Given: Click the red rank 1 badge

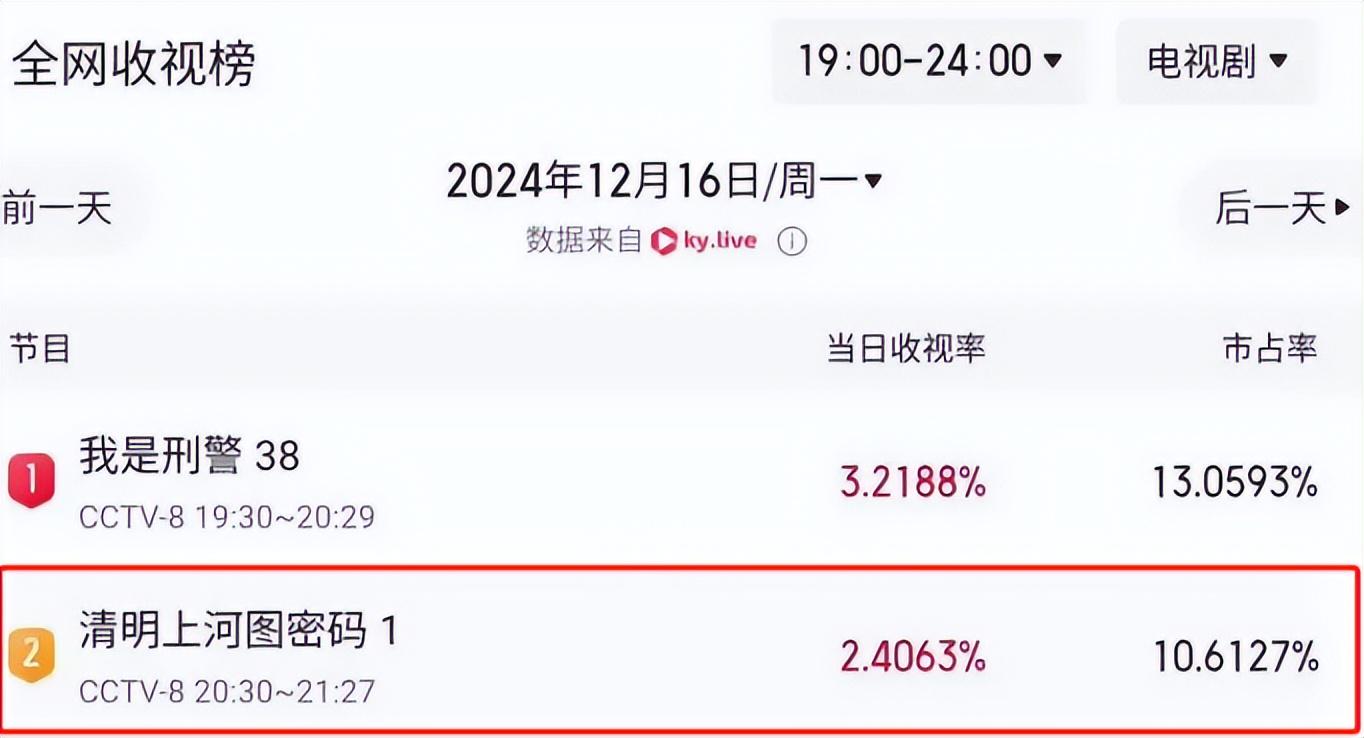Looking at the screenshot, I should (x=31, y=481).
